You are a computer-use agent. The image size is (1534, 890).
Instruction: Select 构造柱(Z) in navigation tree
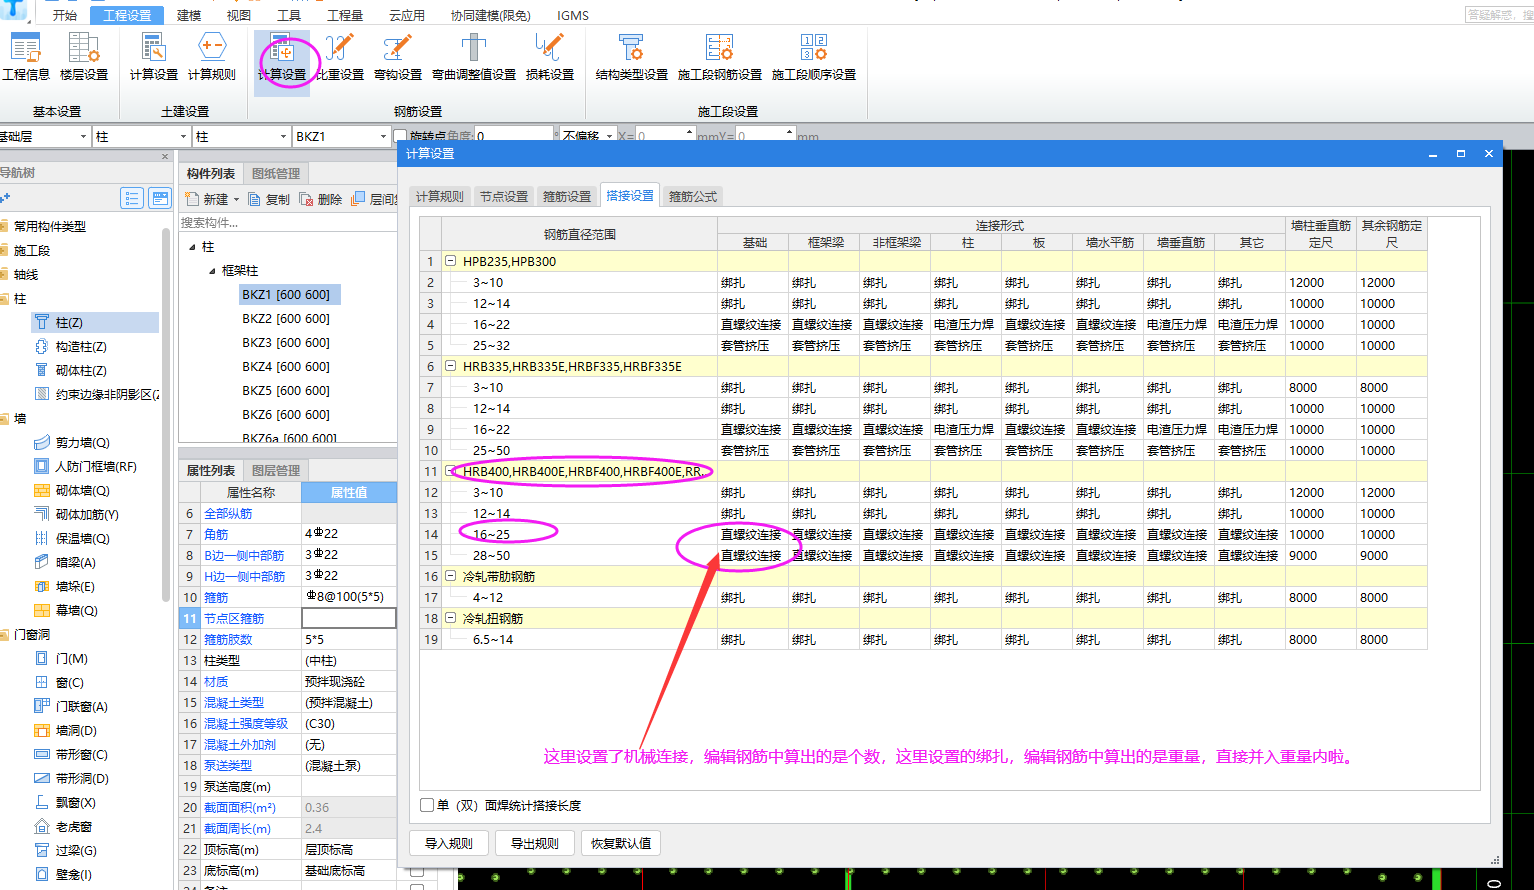point(81,347)
